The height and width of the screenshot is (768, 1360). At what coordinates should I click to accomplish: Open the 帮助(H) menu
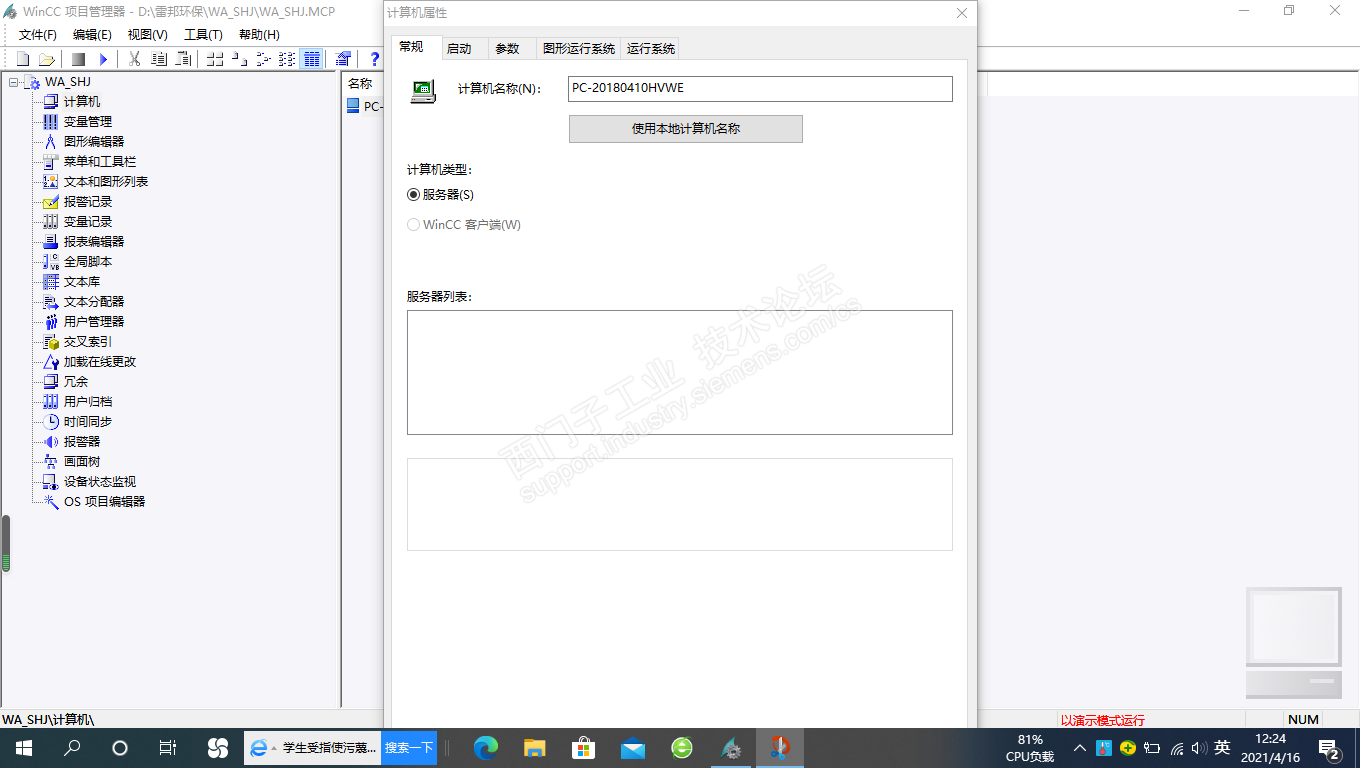click(x=259, y=34)
